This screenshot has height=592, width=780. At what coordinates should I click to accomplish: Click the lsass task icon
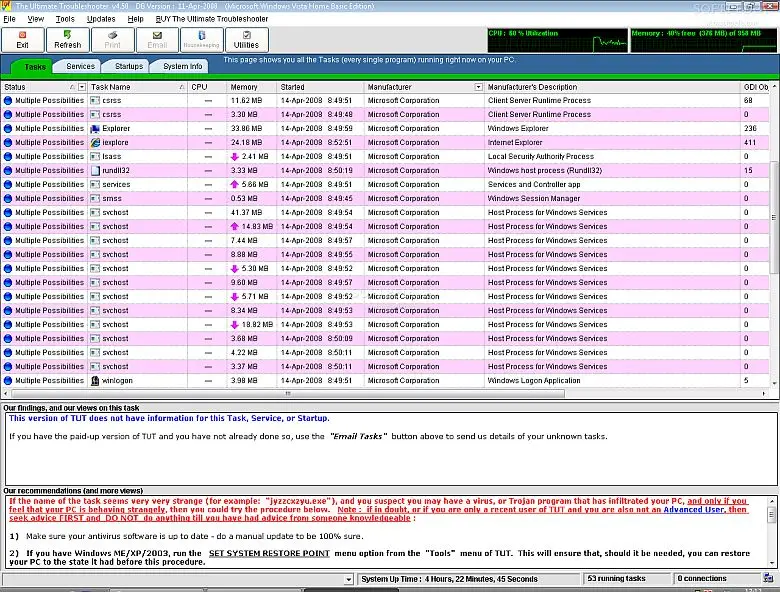click(x=95, y=156)
